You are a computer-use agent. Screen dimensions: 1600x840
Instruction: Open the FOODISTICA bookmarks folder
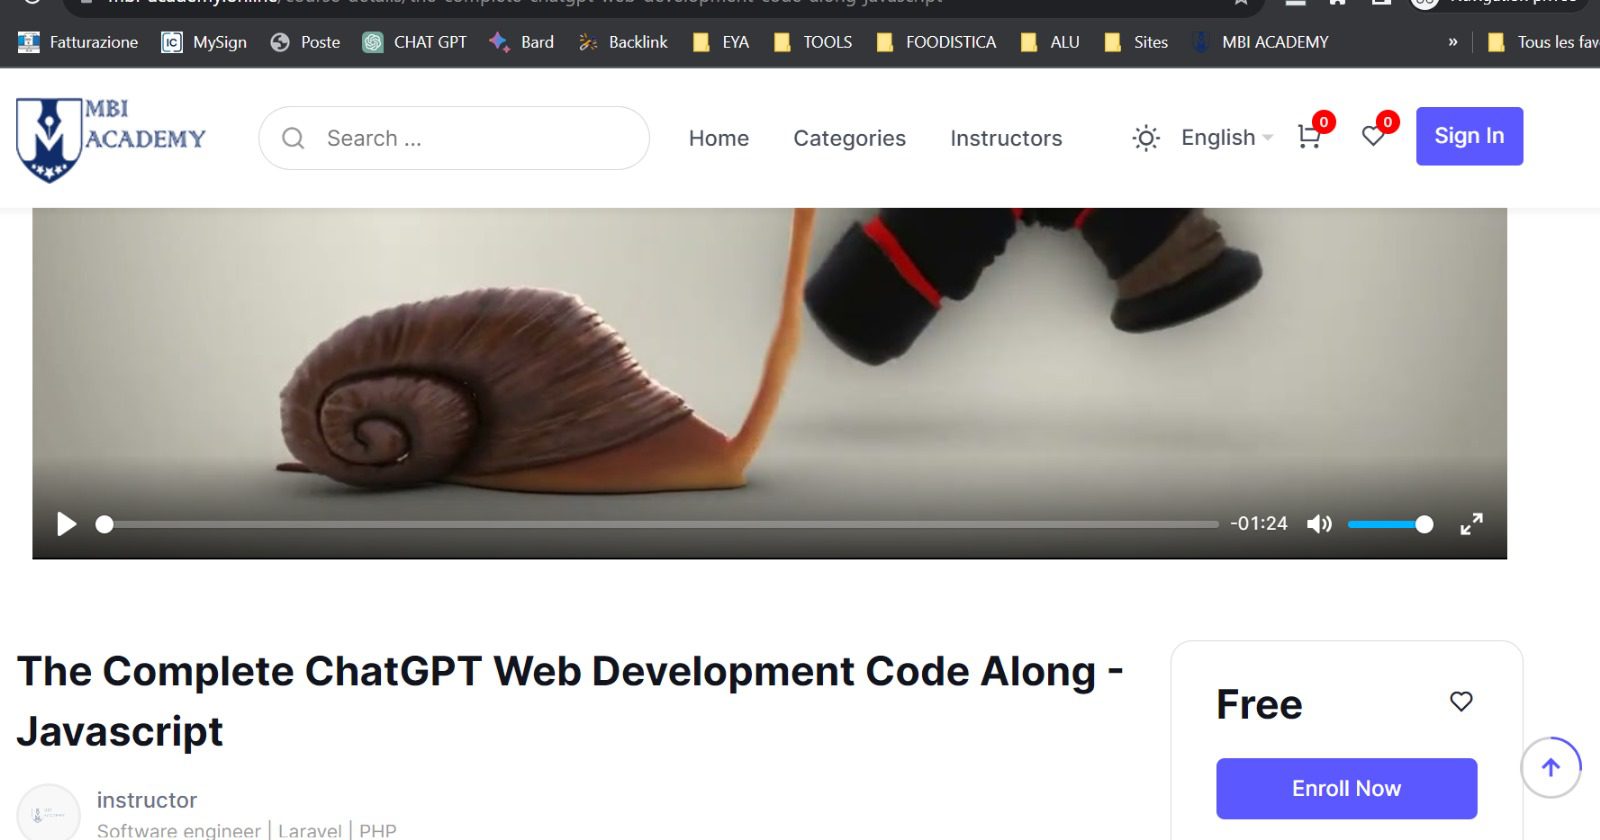pos(936,42)
